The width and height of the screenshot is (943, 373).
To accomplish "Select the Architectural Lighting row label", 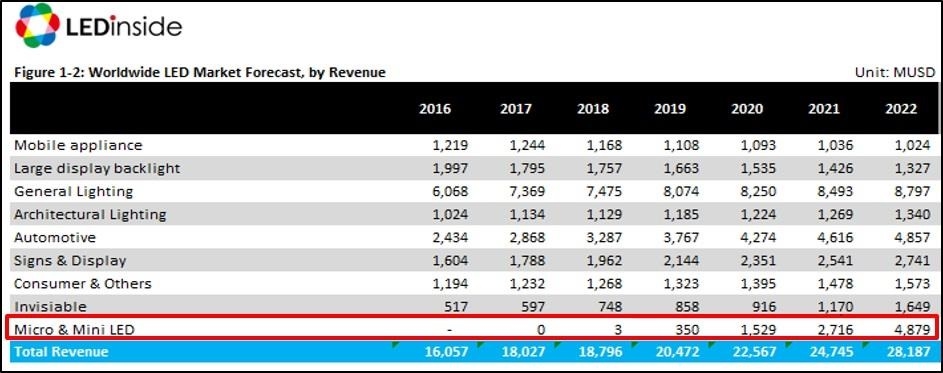I will [x=90, y=214].
